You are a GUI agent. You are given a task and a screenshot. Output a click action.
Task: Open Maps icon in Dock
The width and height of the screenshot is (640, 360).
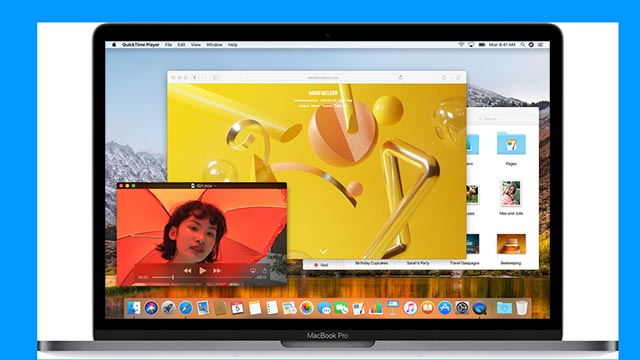coord(289,308)
